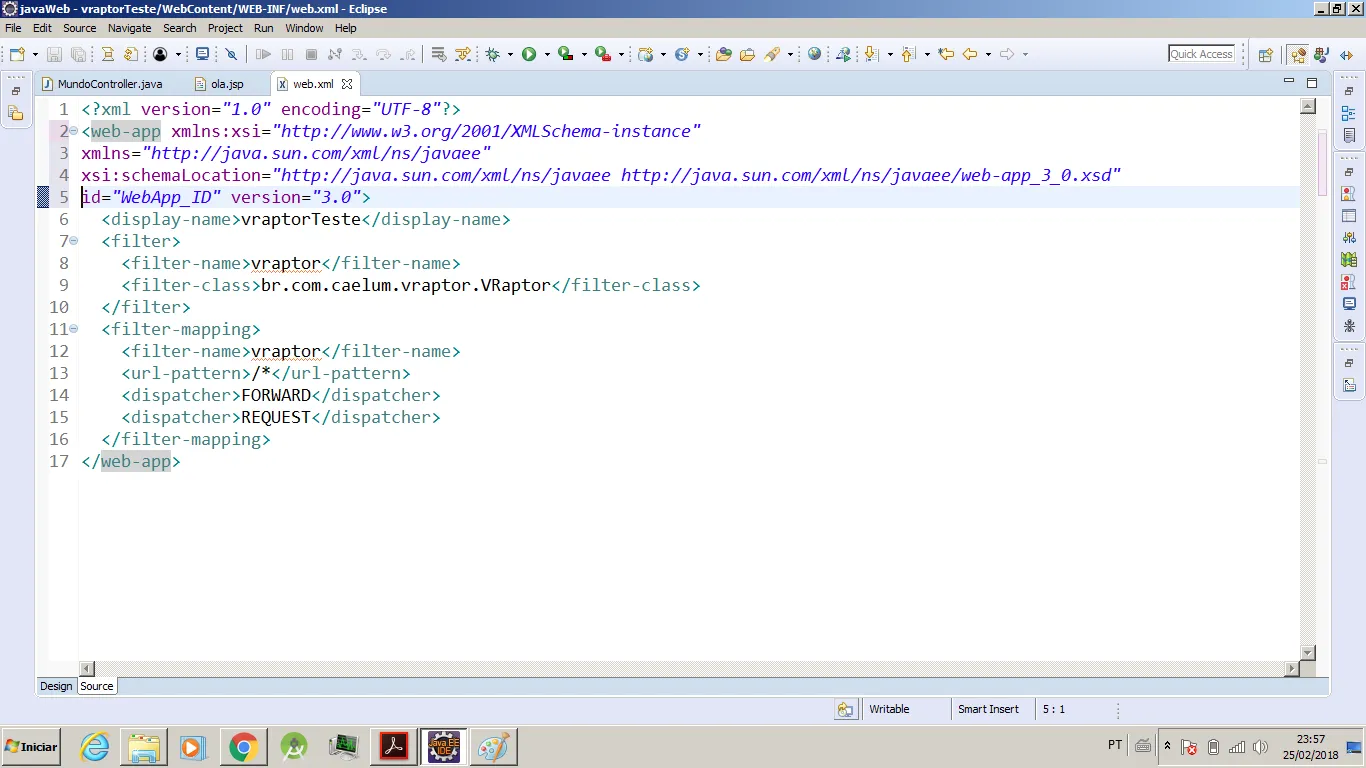1366x768 pixels.
Task: Collapse the web-app fold marker on line 2
Action: [x=74, y=131]
